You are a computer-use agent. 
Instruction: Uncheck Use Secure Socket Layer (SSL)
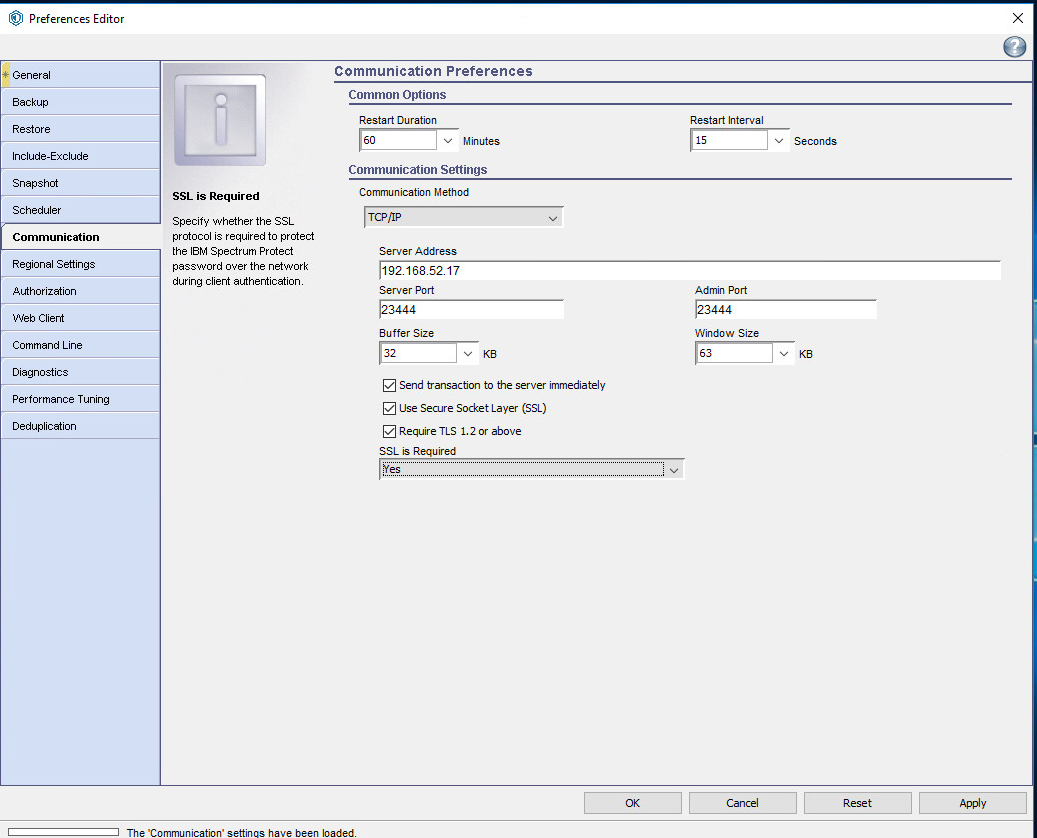[x=390, y=408]
